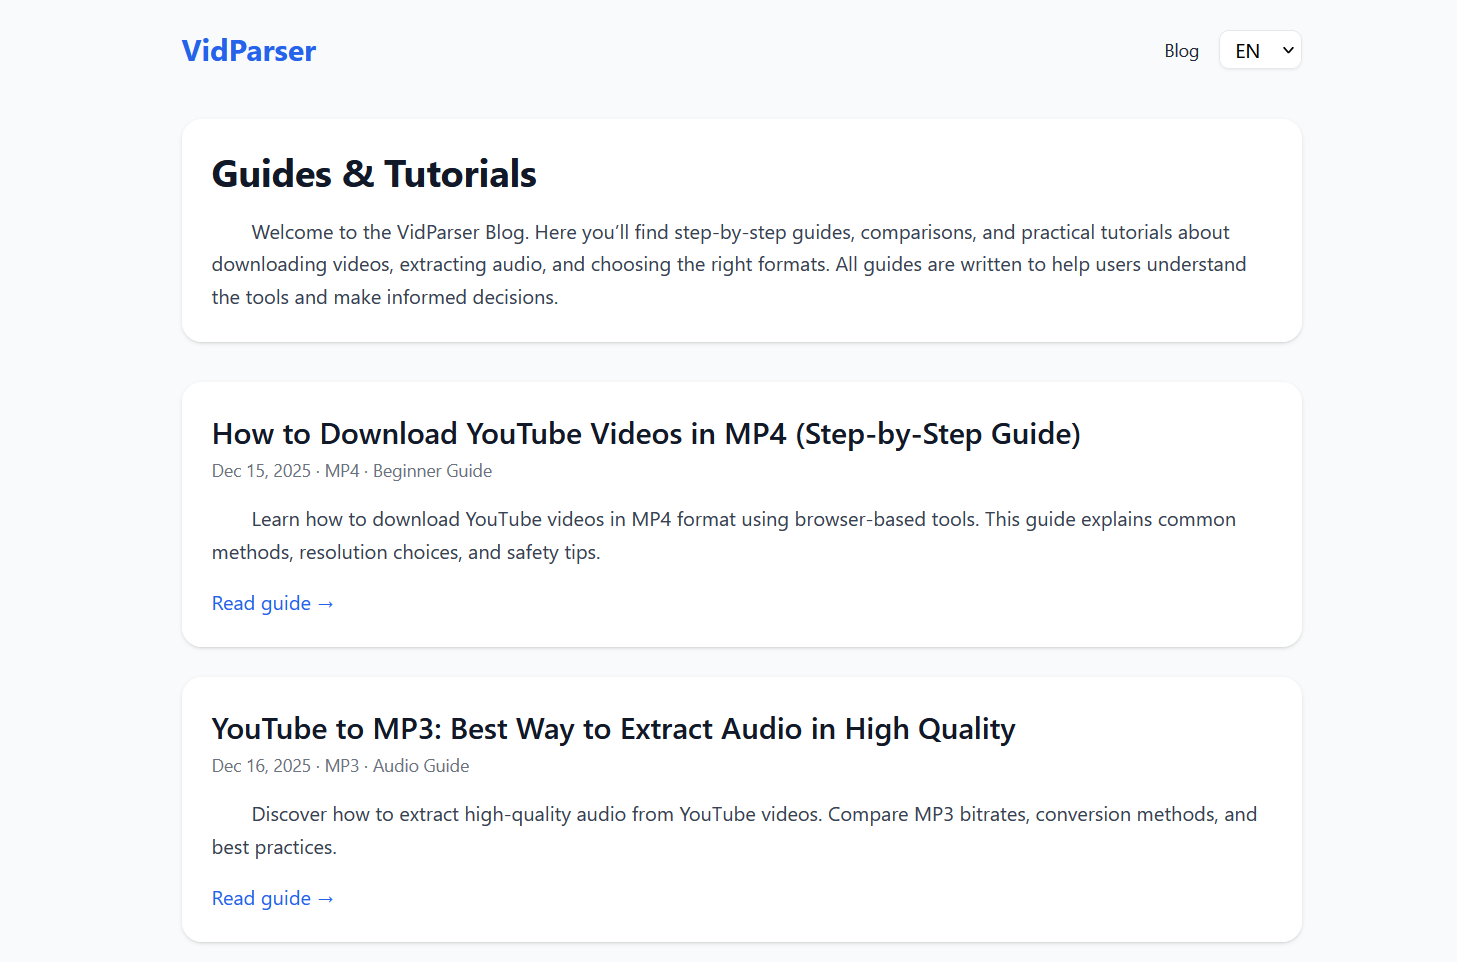Image resolution: width=1457 pixels, height=962 pixels.
Task: Select the MP4 article title heading
Action: point(645,434)
